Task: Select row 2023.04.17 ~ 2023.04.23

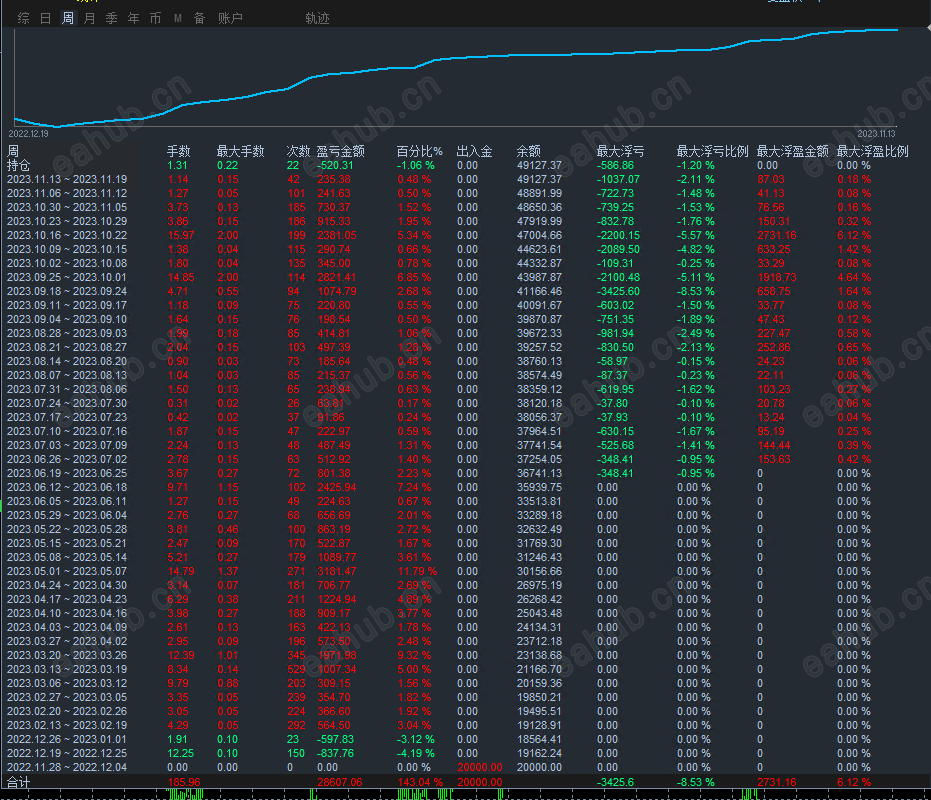Action: (466, 599)
